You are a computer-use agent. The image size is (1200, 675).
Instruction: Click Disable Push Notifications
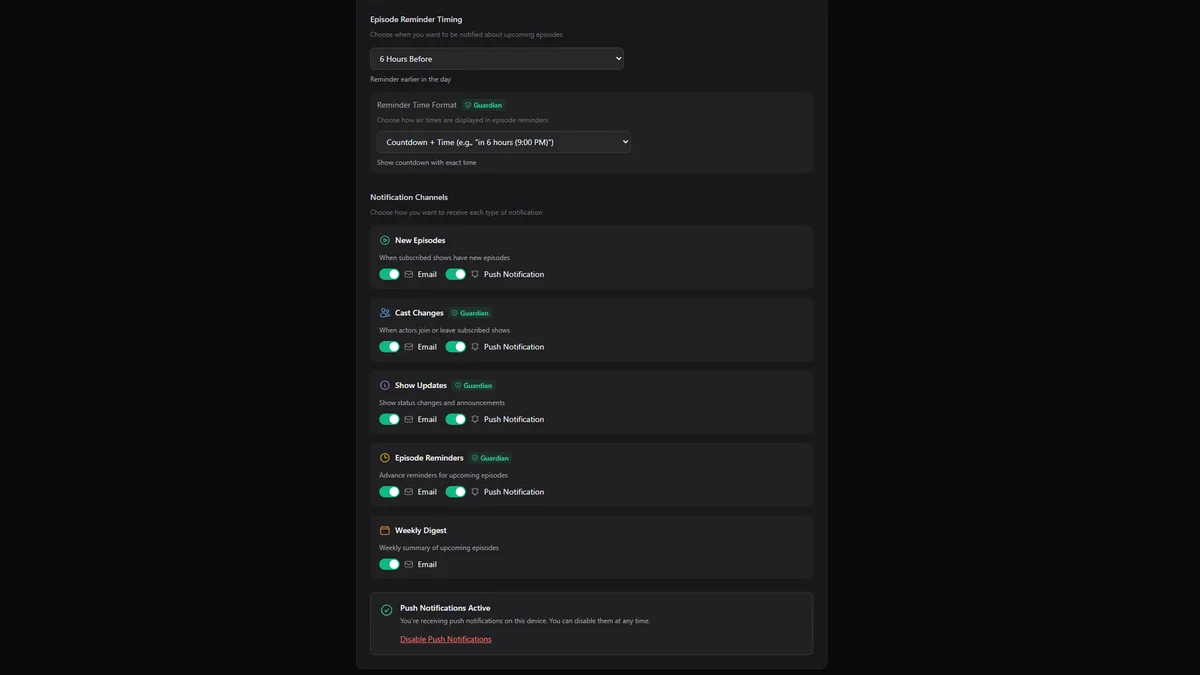click(445, 639)
